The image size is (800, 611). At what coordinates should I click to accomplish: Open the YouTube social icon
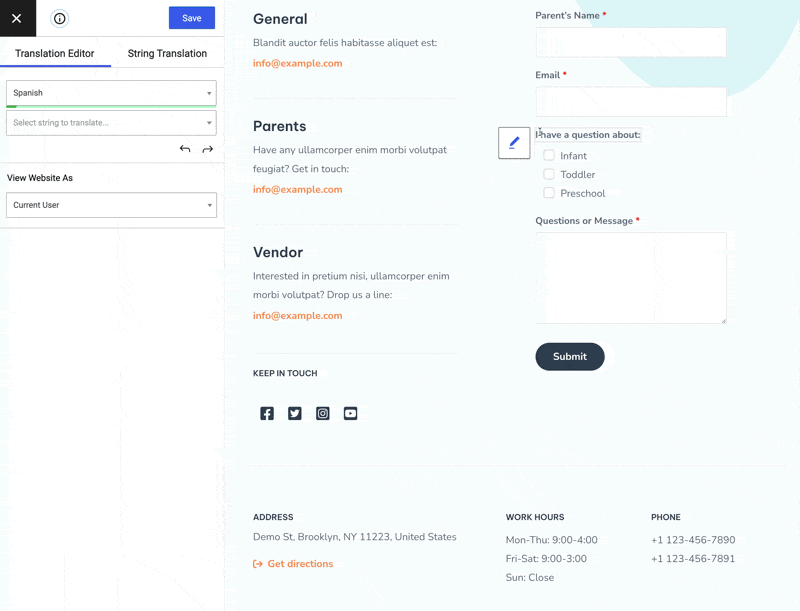[x=351, y=413]
